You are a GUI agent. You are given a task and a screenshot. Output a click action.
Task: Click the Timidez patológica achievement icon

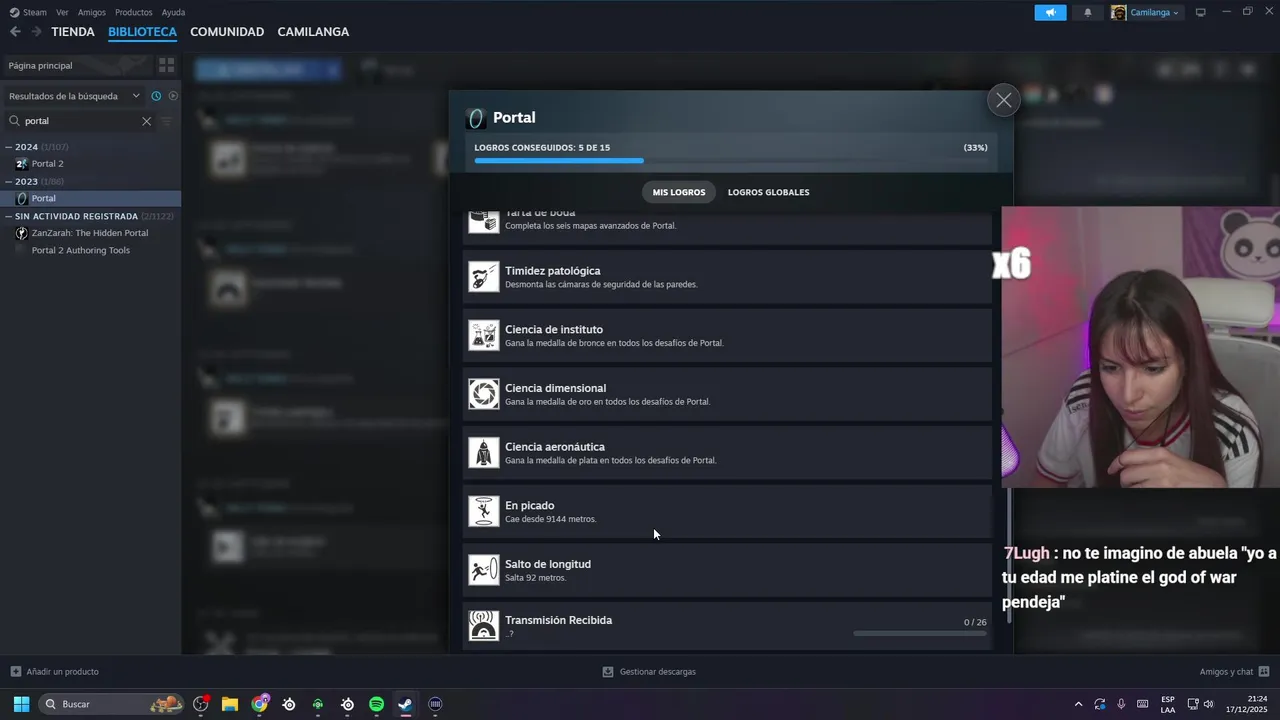point(484,277)
